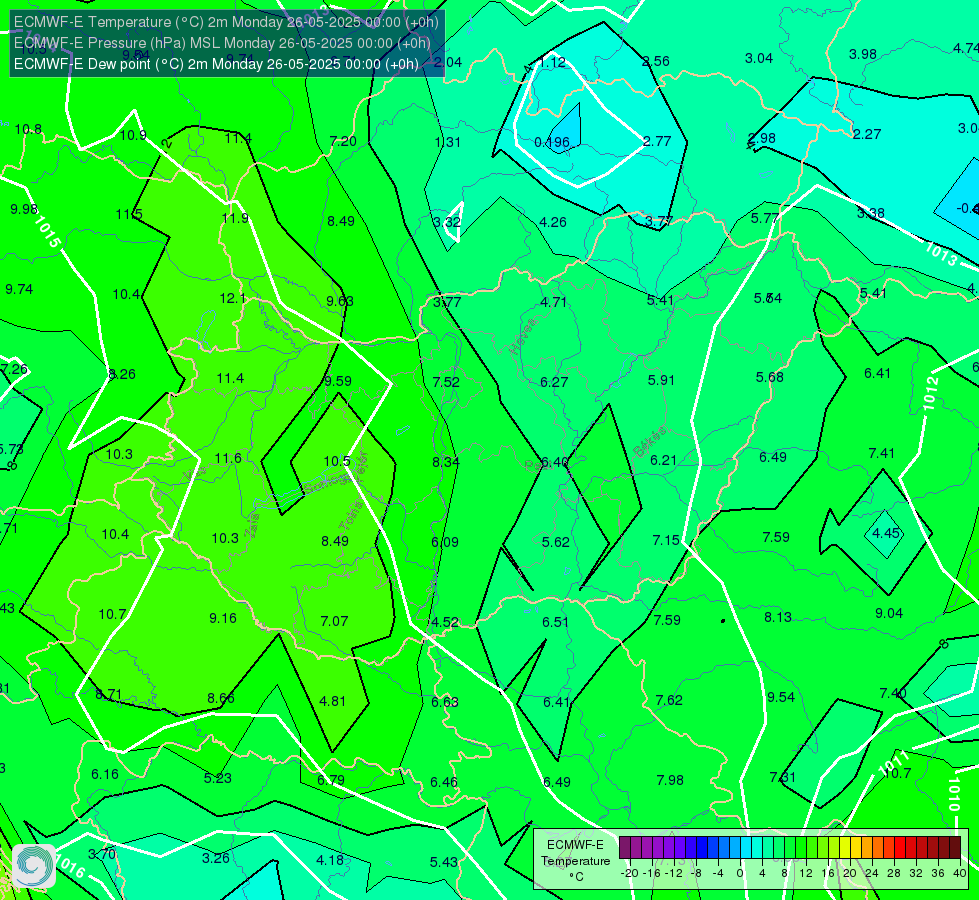Select the ECMWF-E Temperature 2m layer label
The width and height of the screenshot is (979, 900).
click(226, 22)
